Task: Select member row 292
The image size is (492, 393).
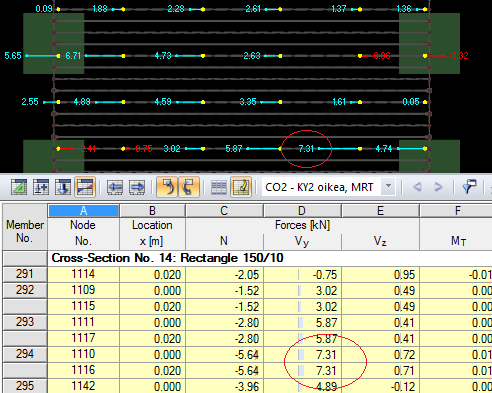Action: coord(25,290)
